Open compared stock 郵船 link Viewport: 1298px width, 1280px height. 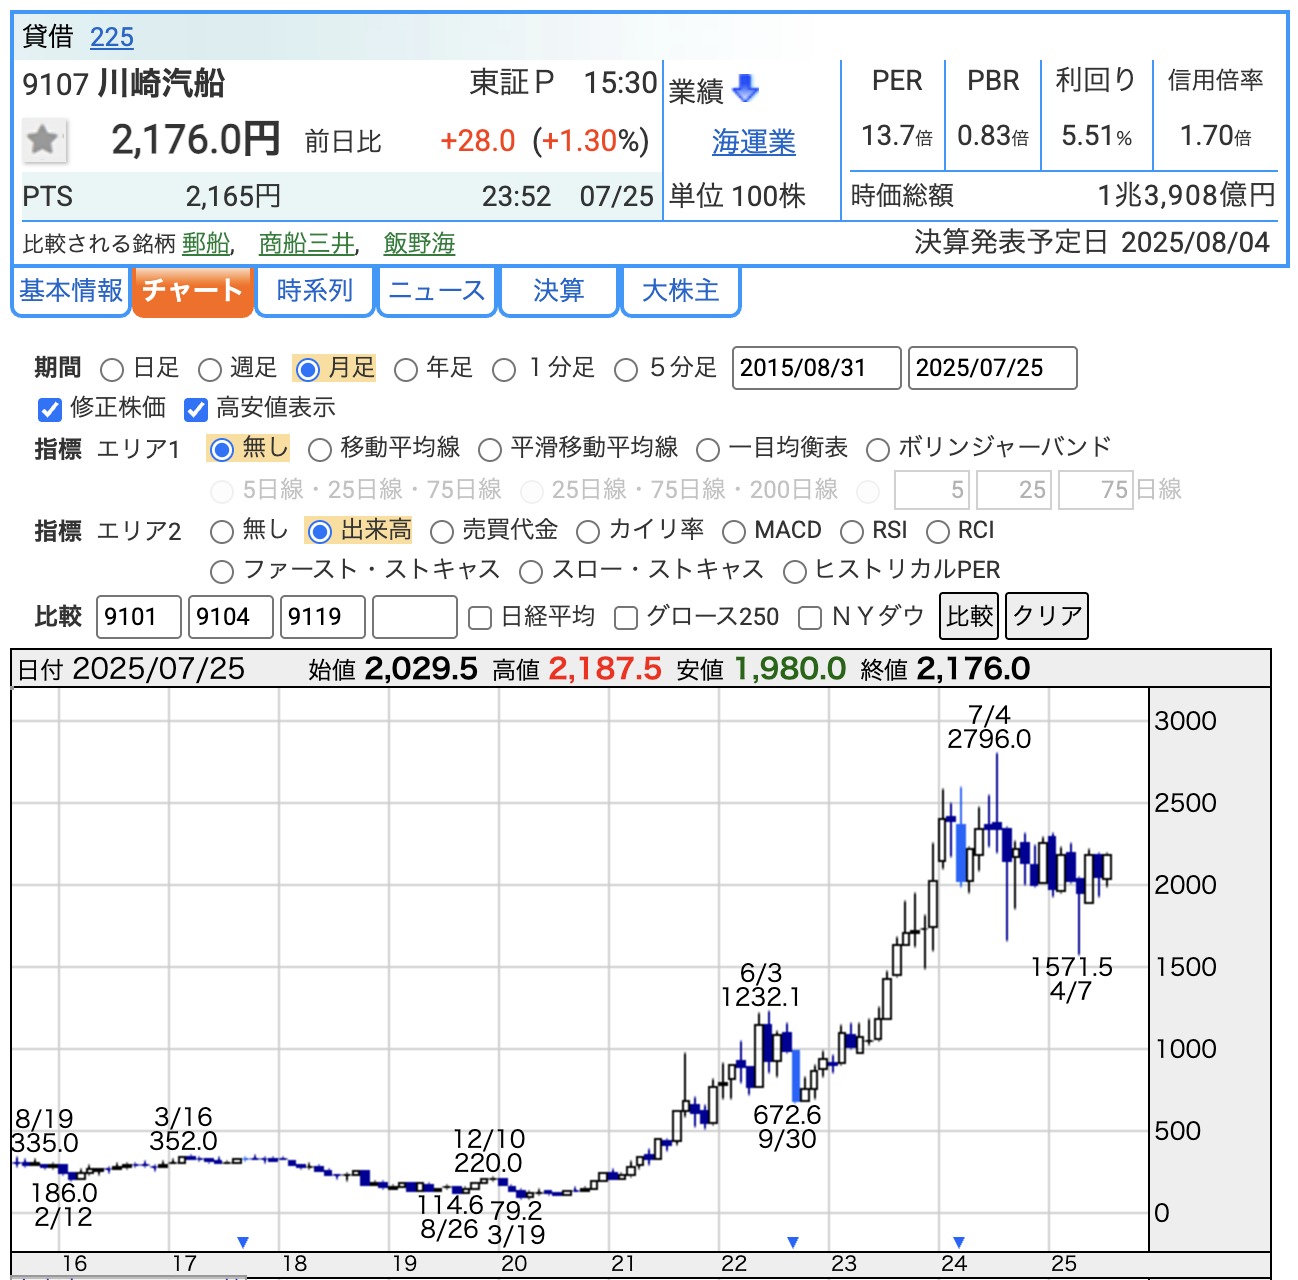[206, 244]
